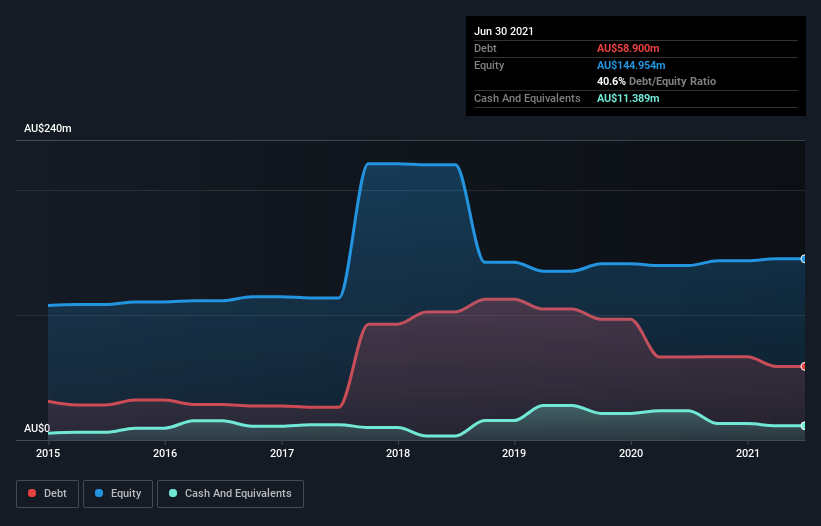Click the 2015 x-axis label
The width and height of the screenshot is (821, 526).
[x=48, y=453]
